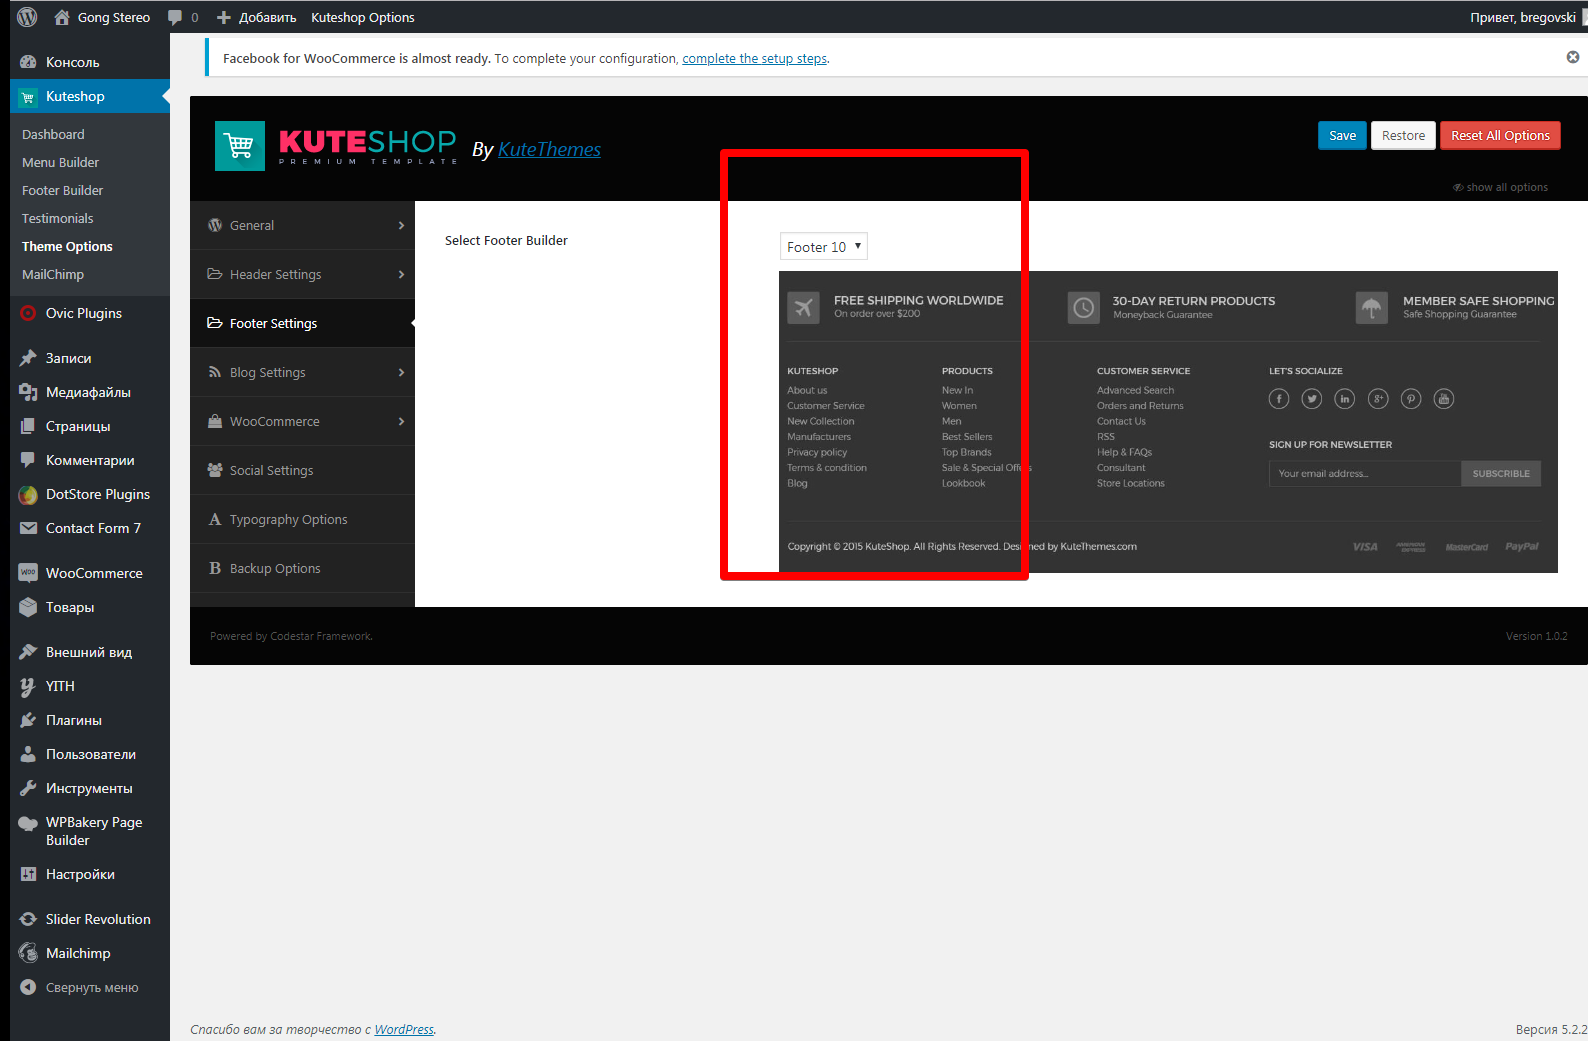
Task: Click the Внешний вид brush icon
Action: pos(28,652)
